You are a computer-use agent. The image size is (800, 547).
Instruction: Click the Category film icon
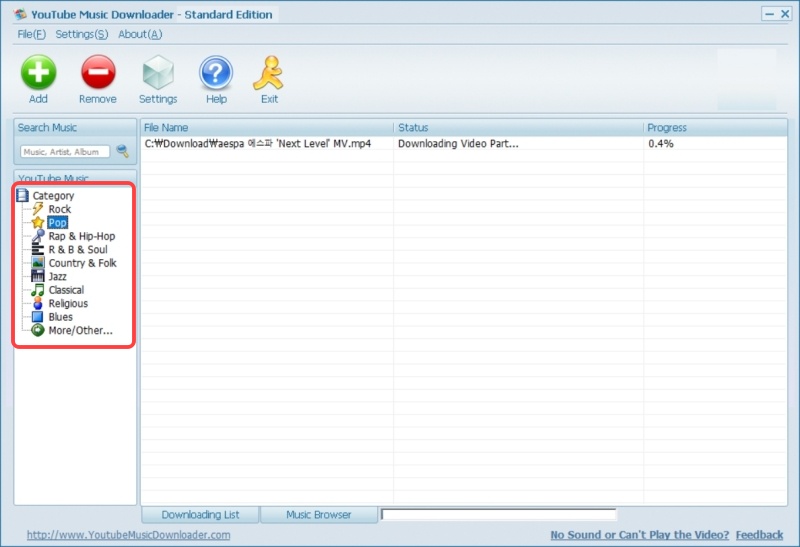22,195
